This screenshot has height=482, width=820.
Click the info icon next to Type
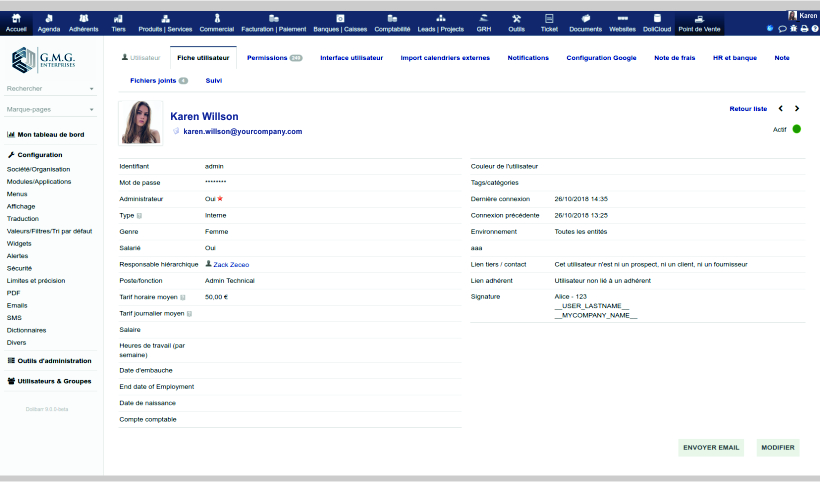[139, 215]
